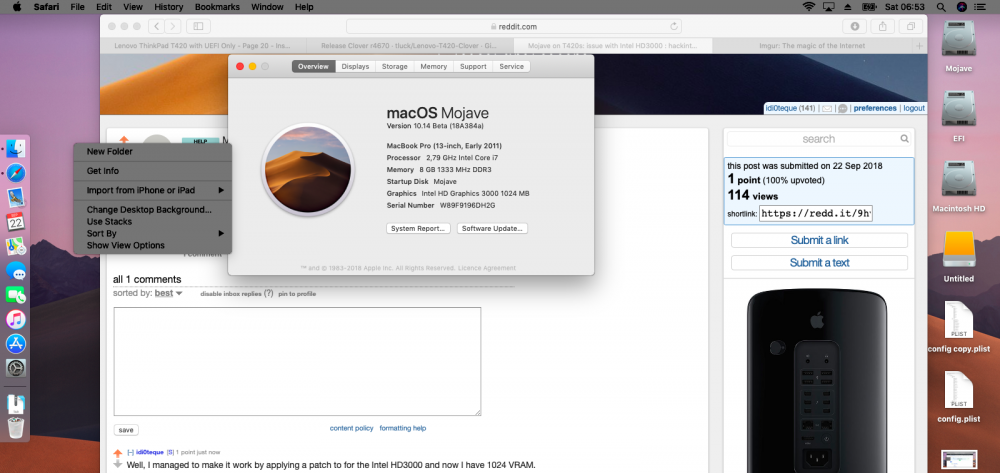
Task: Open the Service tab
Action: pyautogui.click(x=511, y=66)
